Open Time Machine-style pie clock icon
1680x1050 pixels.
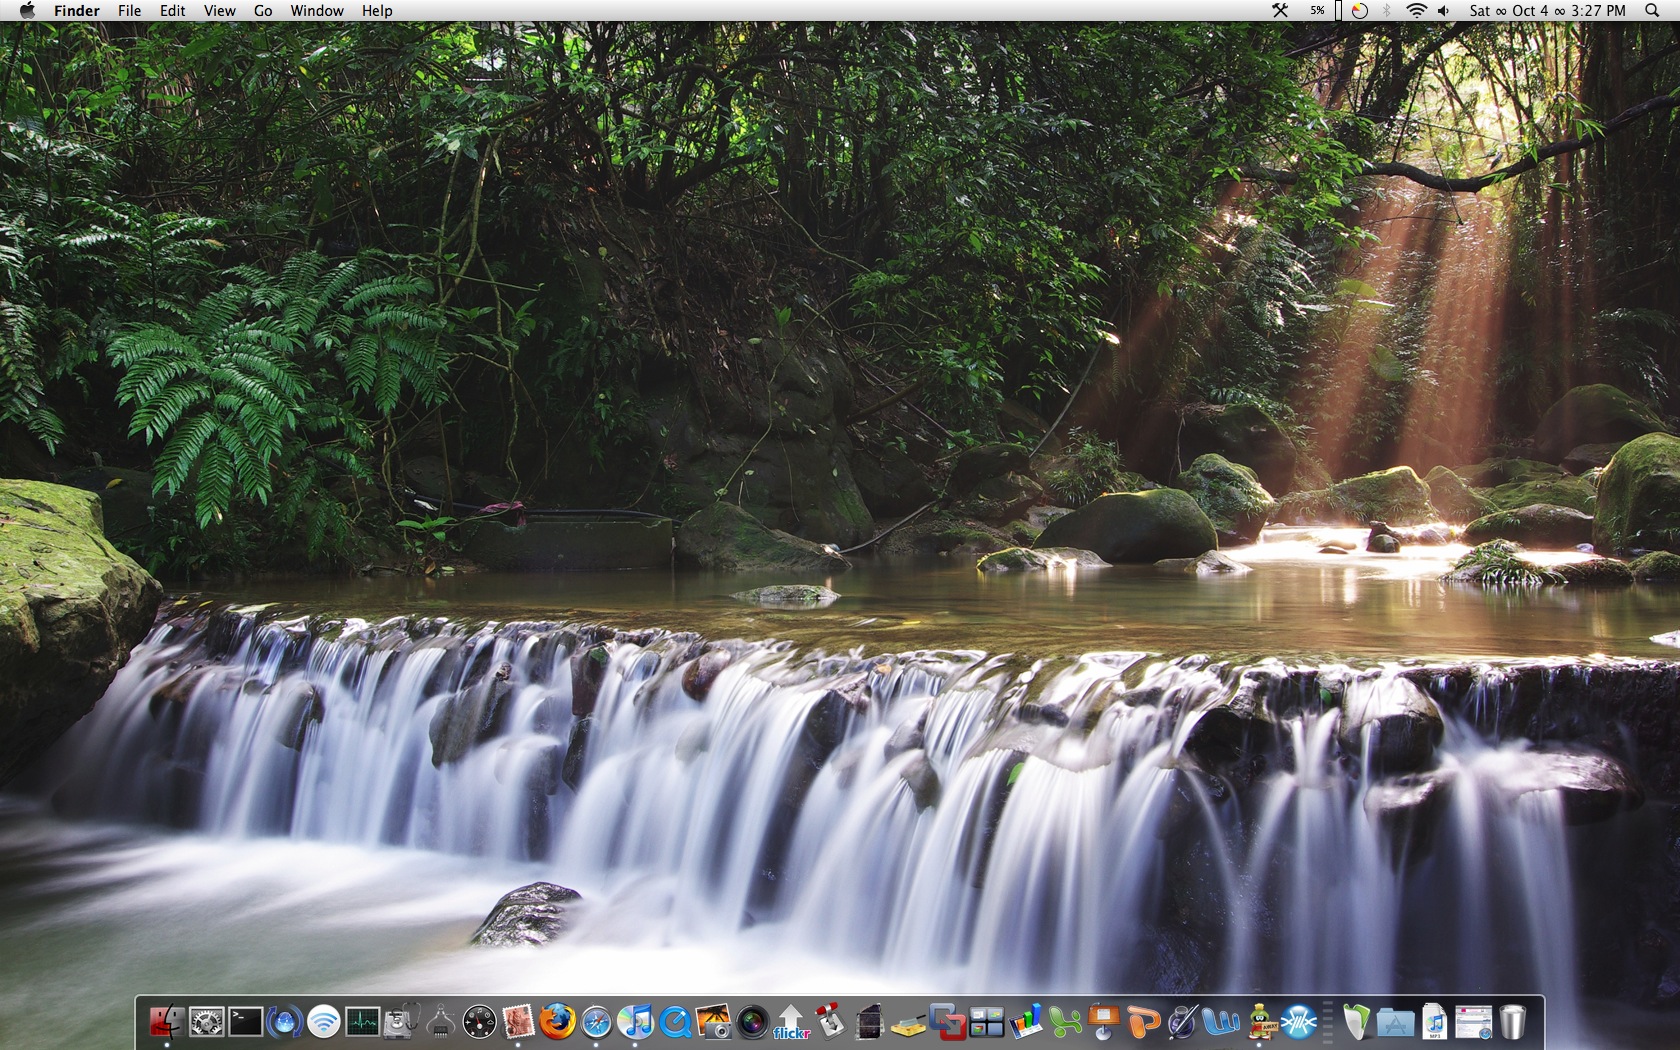[x=1359, y=10]
